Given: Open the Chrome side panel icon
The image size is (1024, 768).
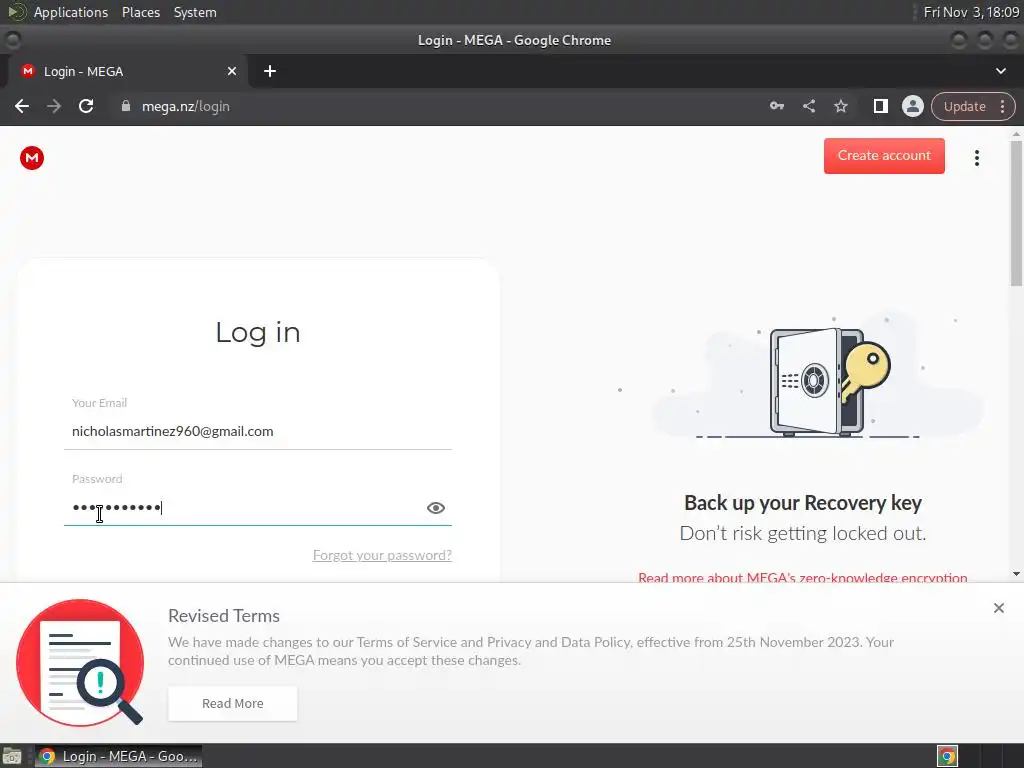Looking at the screenshot, I should [880, 106].
